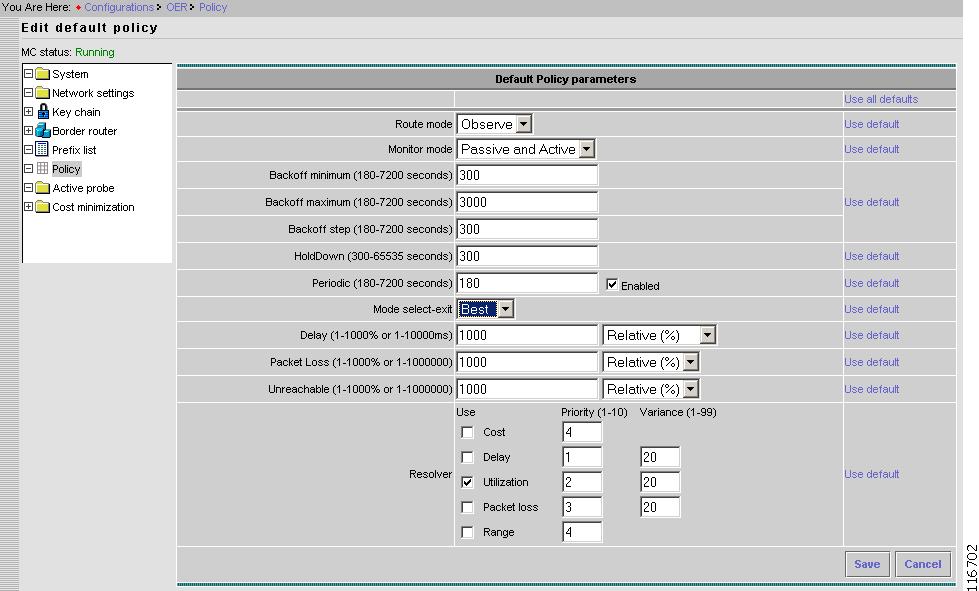979x591 pixels.
Task: Click the Utilization variance field
Action: 660,482
